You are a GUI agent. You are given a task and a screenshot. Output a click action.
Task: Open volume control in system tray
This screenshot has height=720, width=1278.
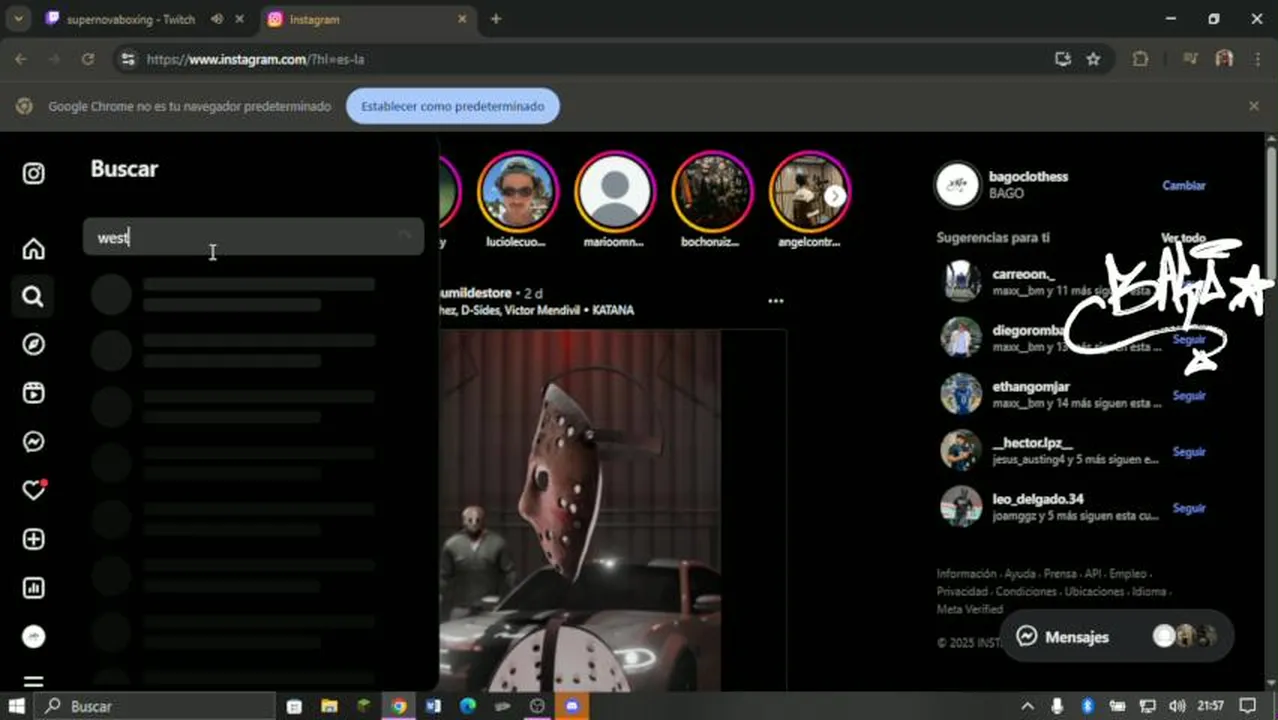(x=1177, y=706)
